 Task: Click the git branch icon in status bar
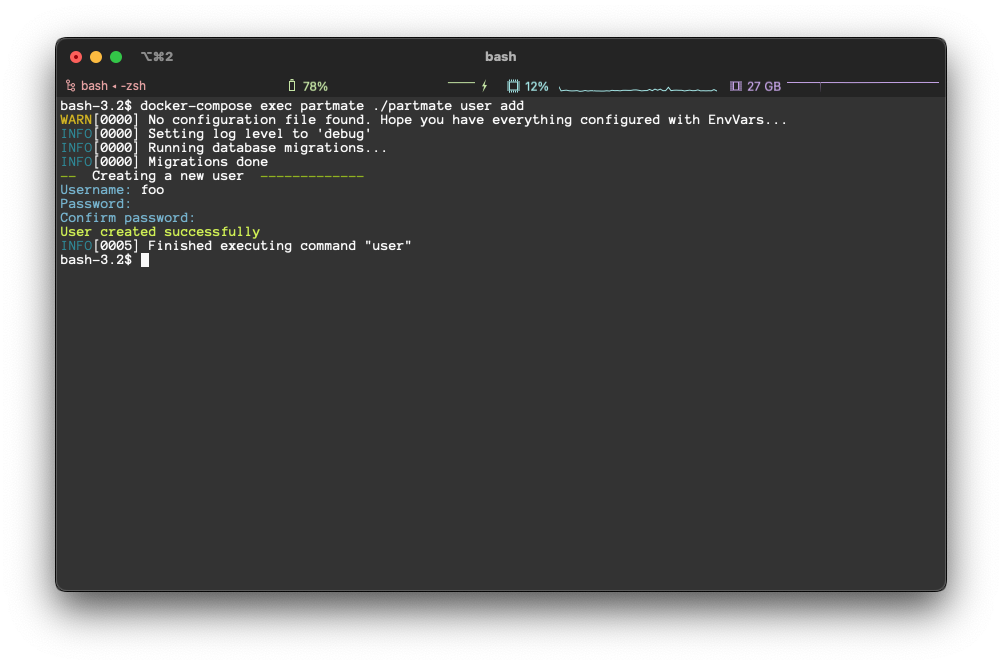tap(70, 86)
